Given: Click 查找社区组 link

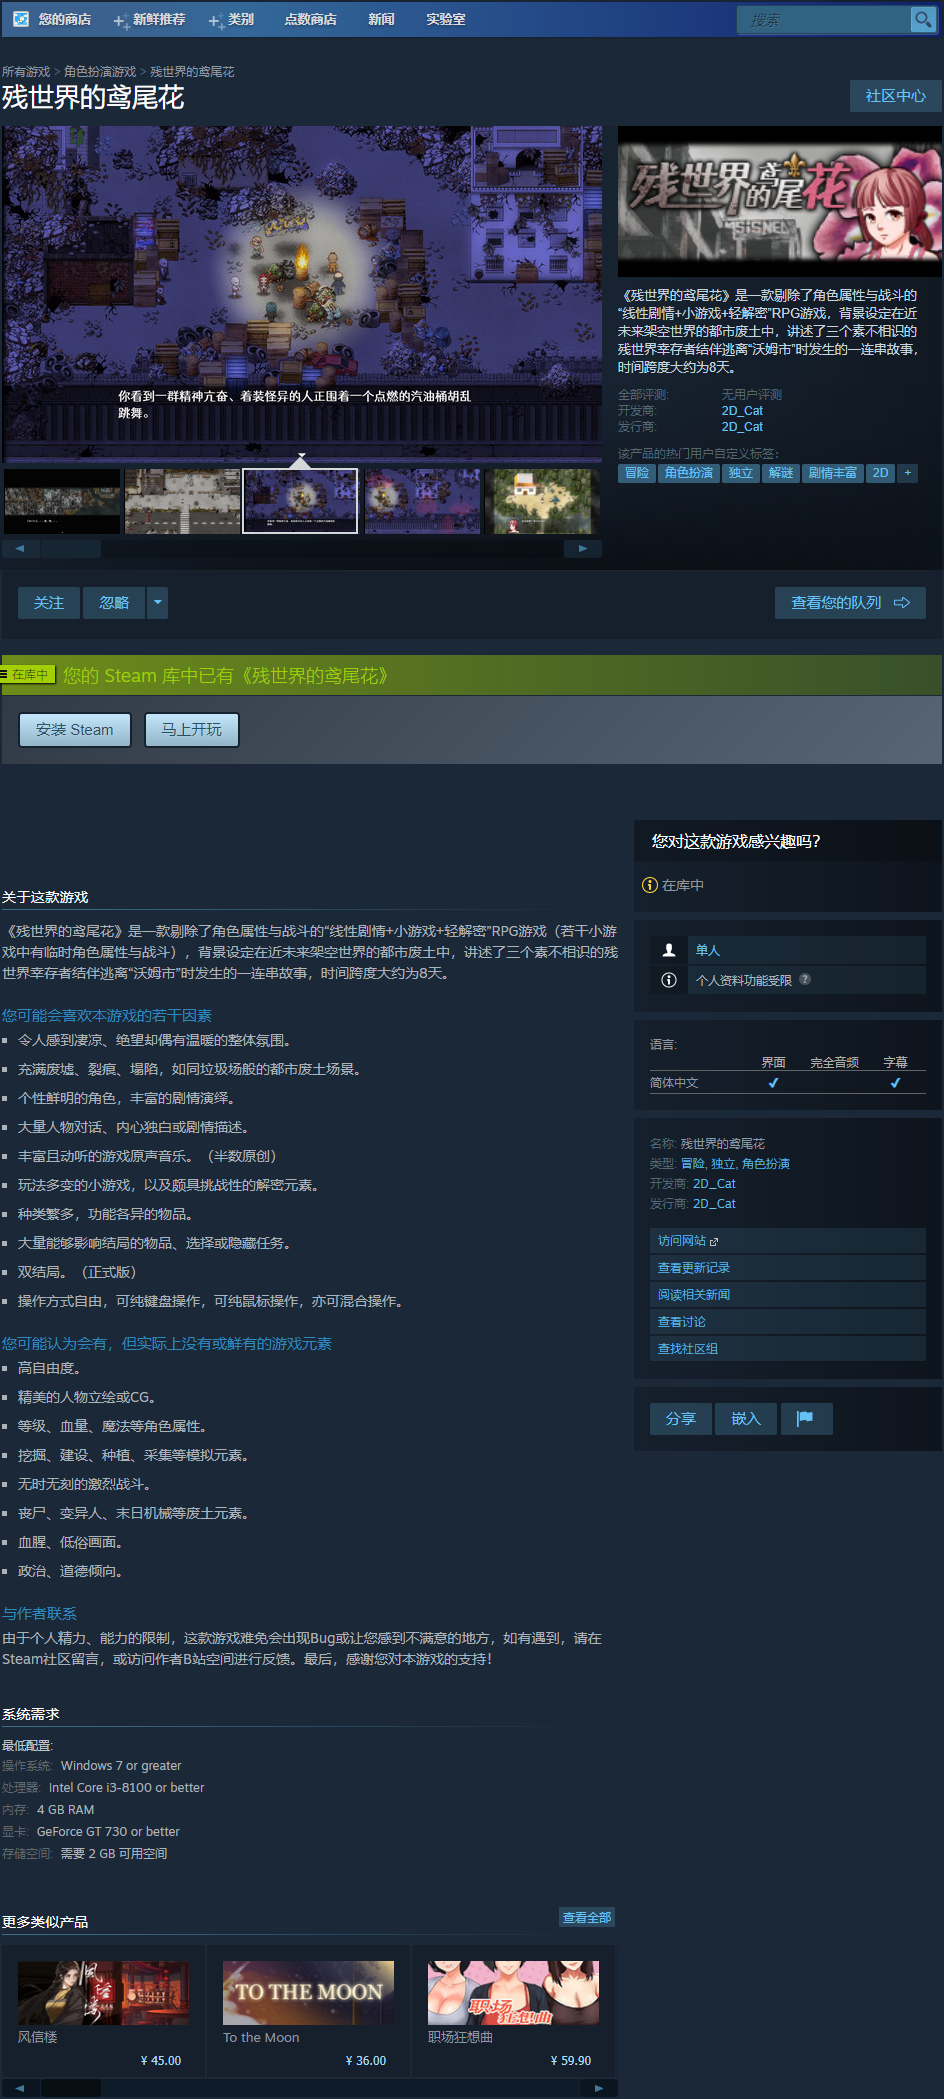Looking at the screenshot, I should coord(788,1349).
